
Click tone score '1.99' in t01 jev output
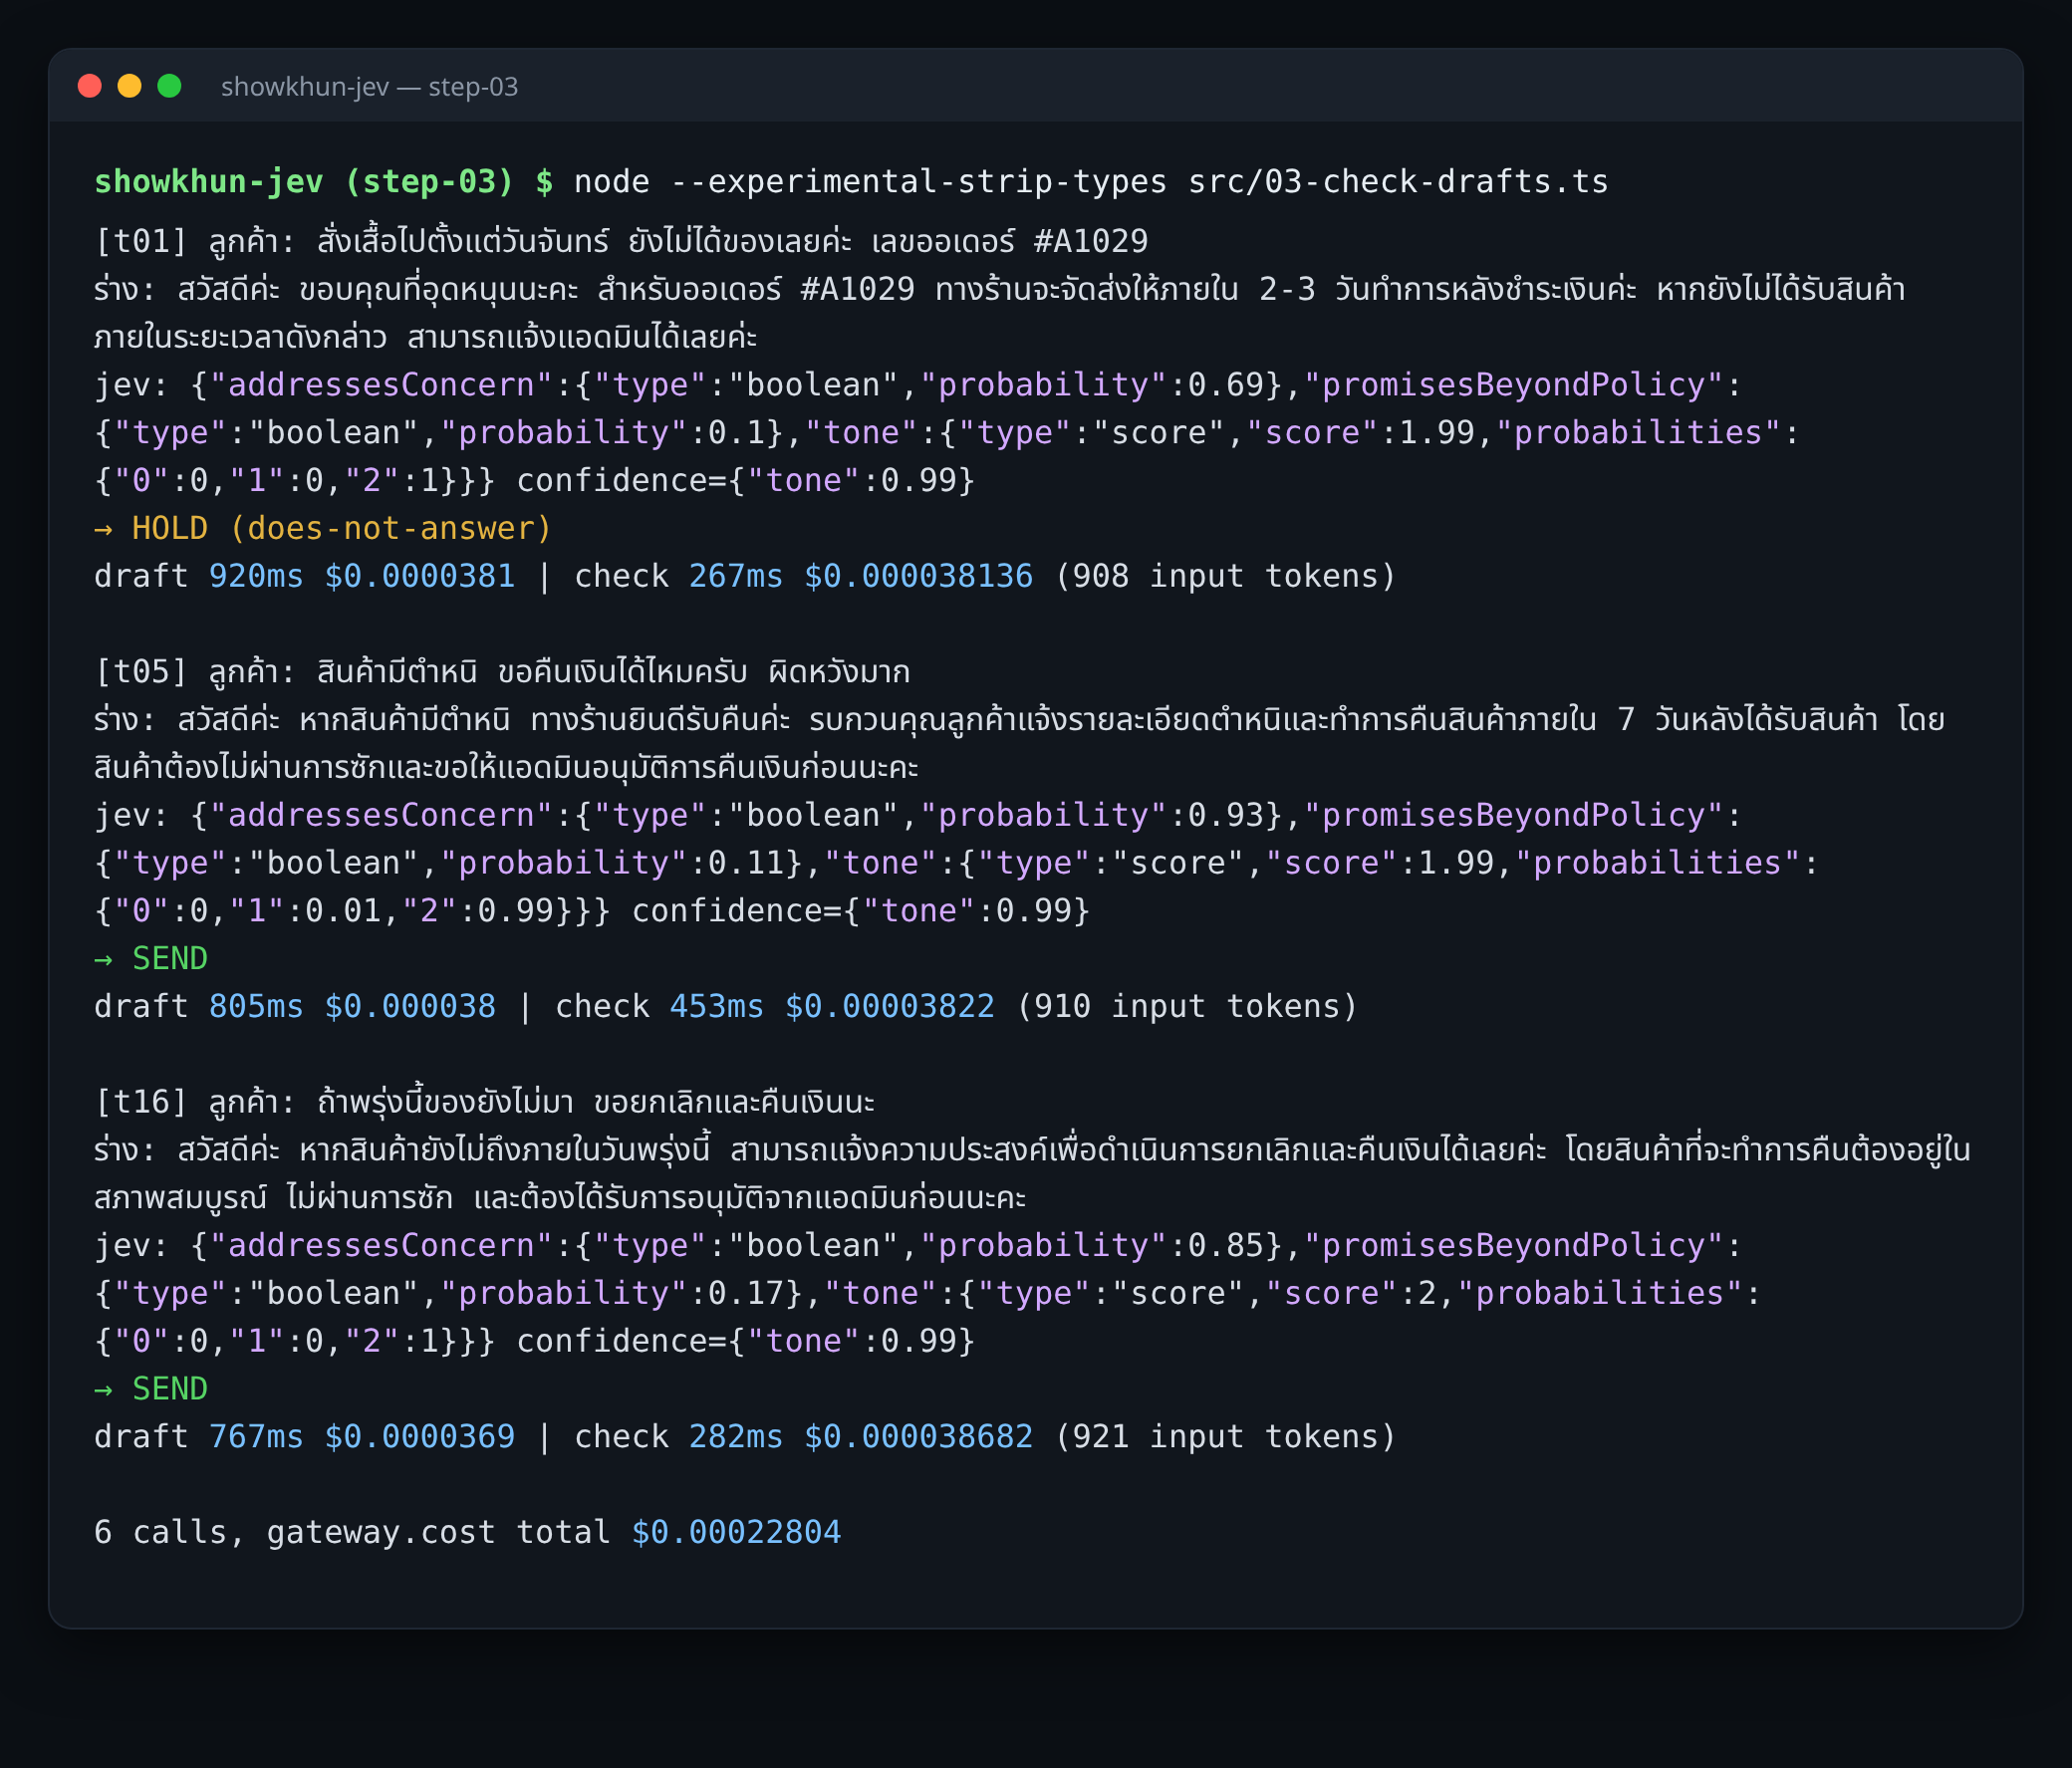(1437, 434)
